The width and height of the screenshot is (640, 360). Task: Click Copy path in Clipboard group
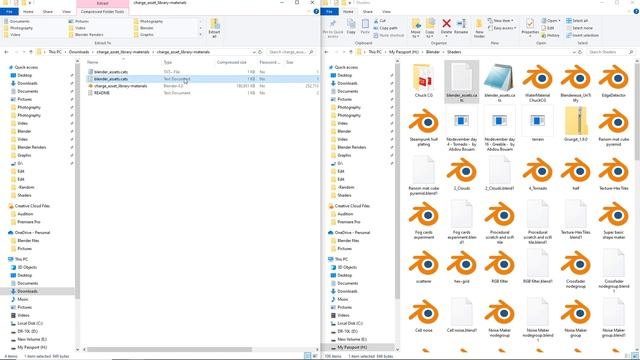click(385, 28)
